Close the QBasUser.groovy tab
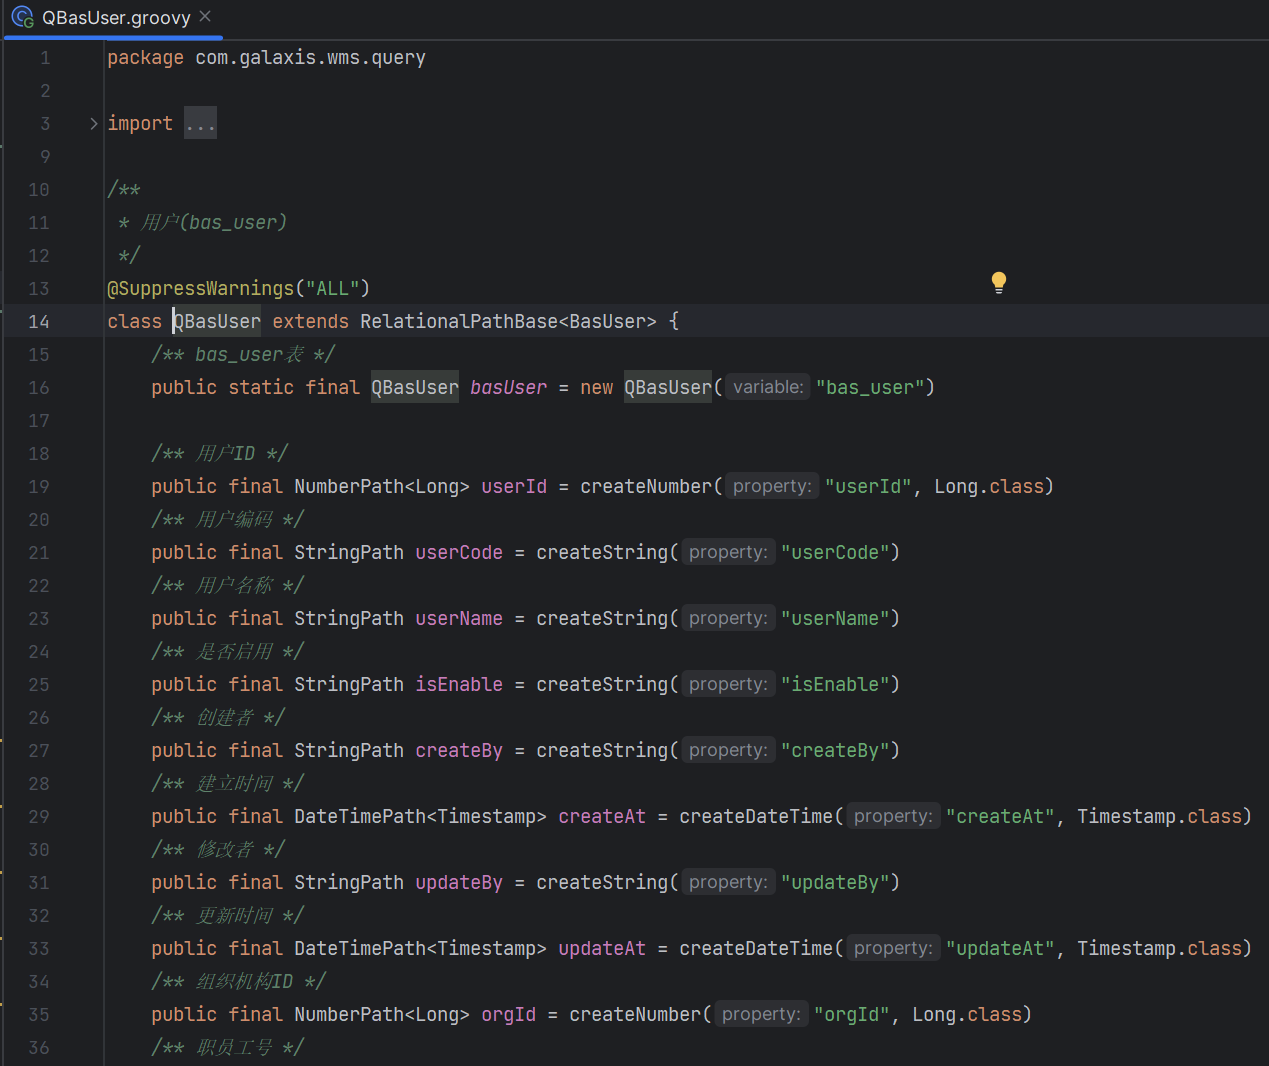Viewport: 1269px width, 1066px height. pyautogui.click(x=205, y=16)
